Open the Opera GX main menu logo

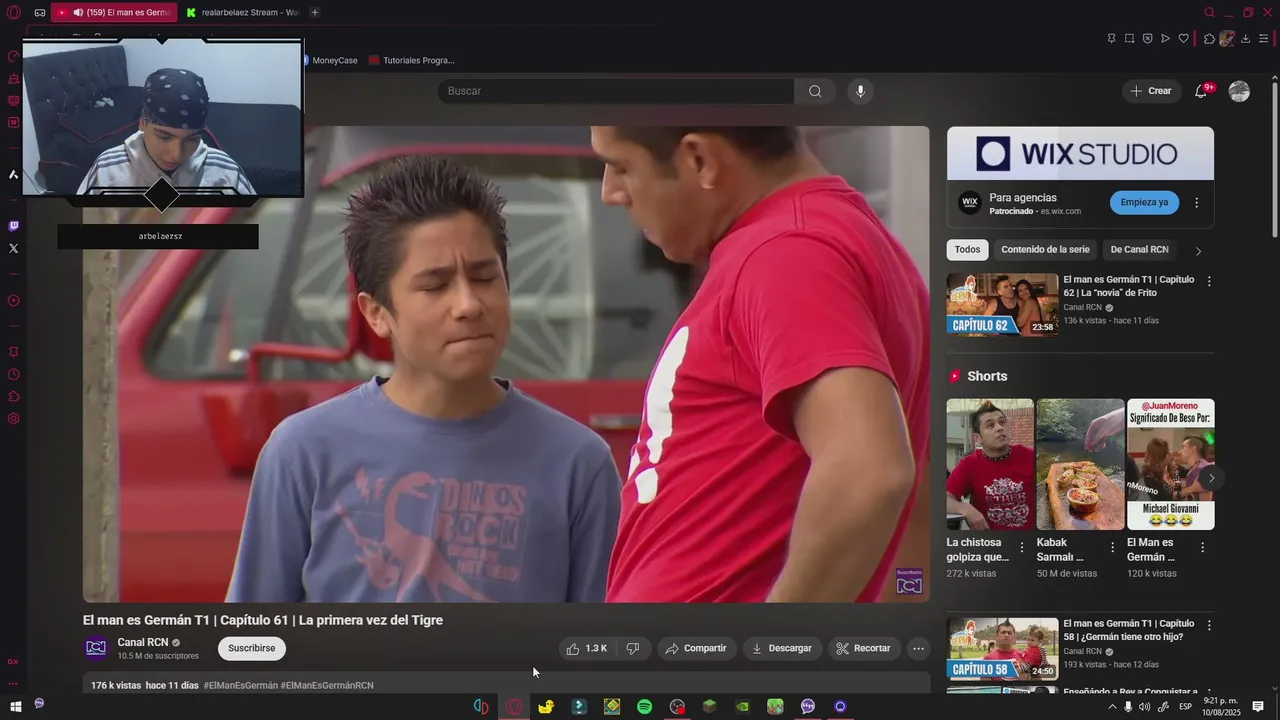[13, 12]
